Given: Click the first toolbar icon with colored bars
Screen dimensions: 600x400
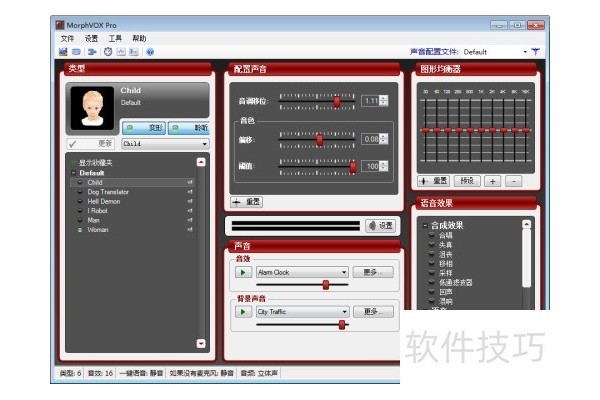Looking at the screenshot, I should 63,52.
